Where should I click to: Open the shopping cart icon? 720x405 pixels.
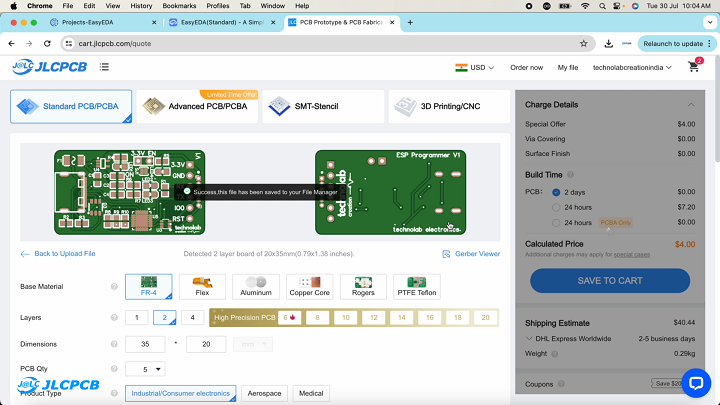(694, 67)
